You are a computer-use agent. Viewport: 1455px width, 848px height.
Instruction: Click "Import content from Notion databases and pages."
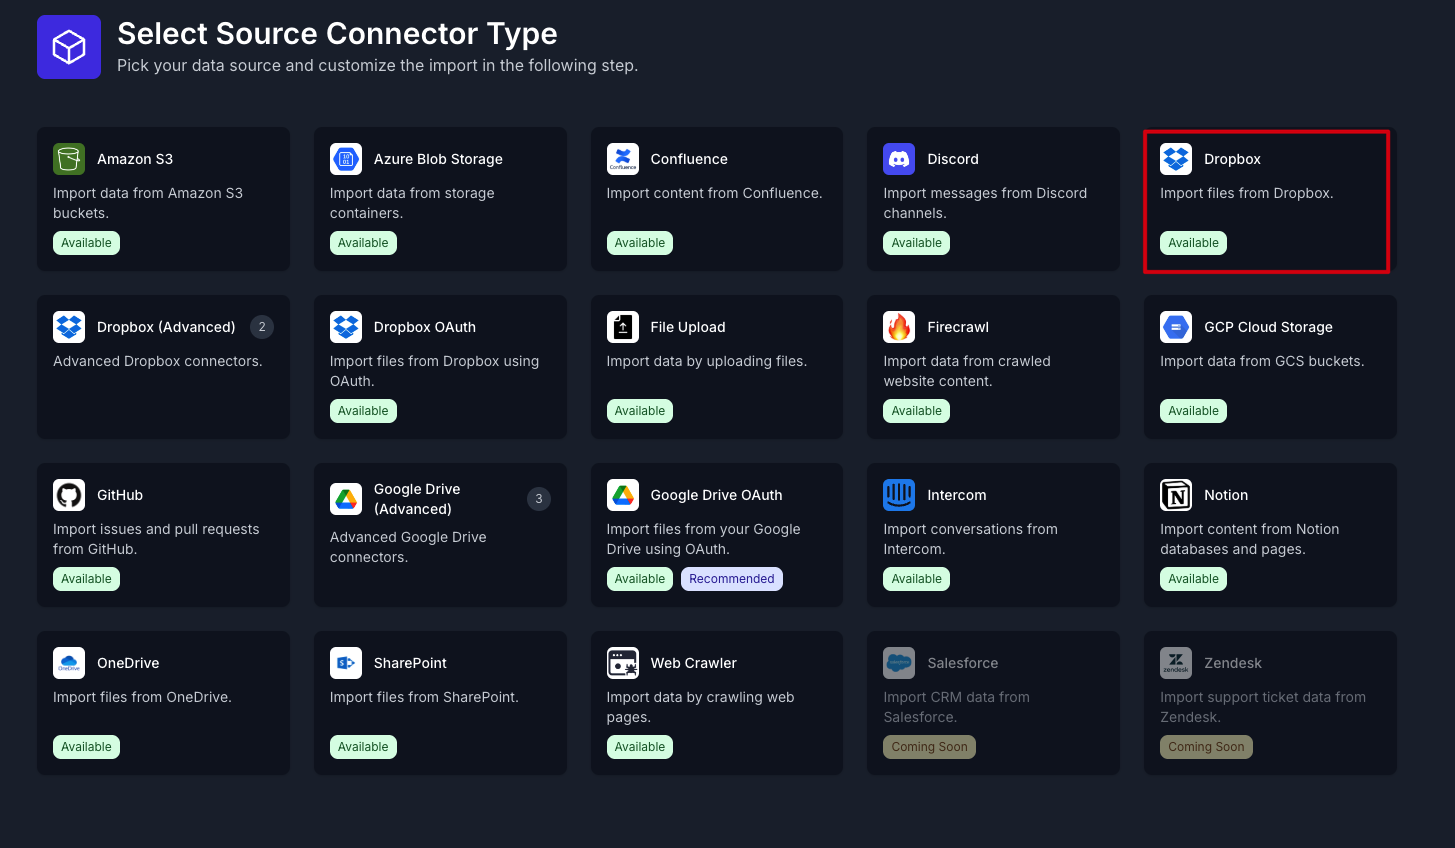(1249, 539)
